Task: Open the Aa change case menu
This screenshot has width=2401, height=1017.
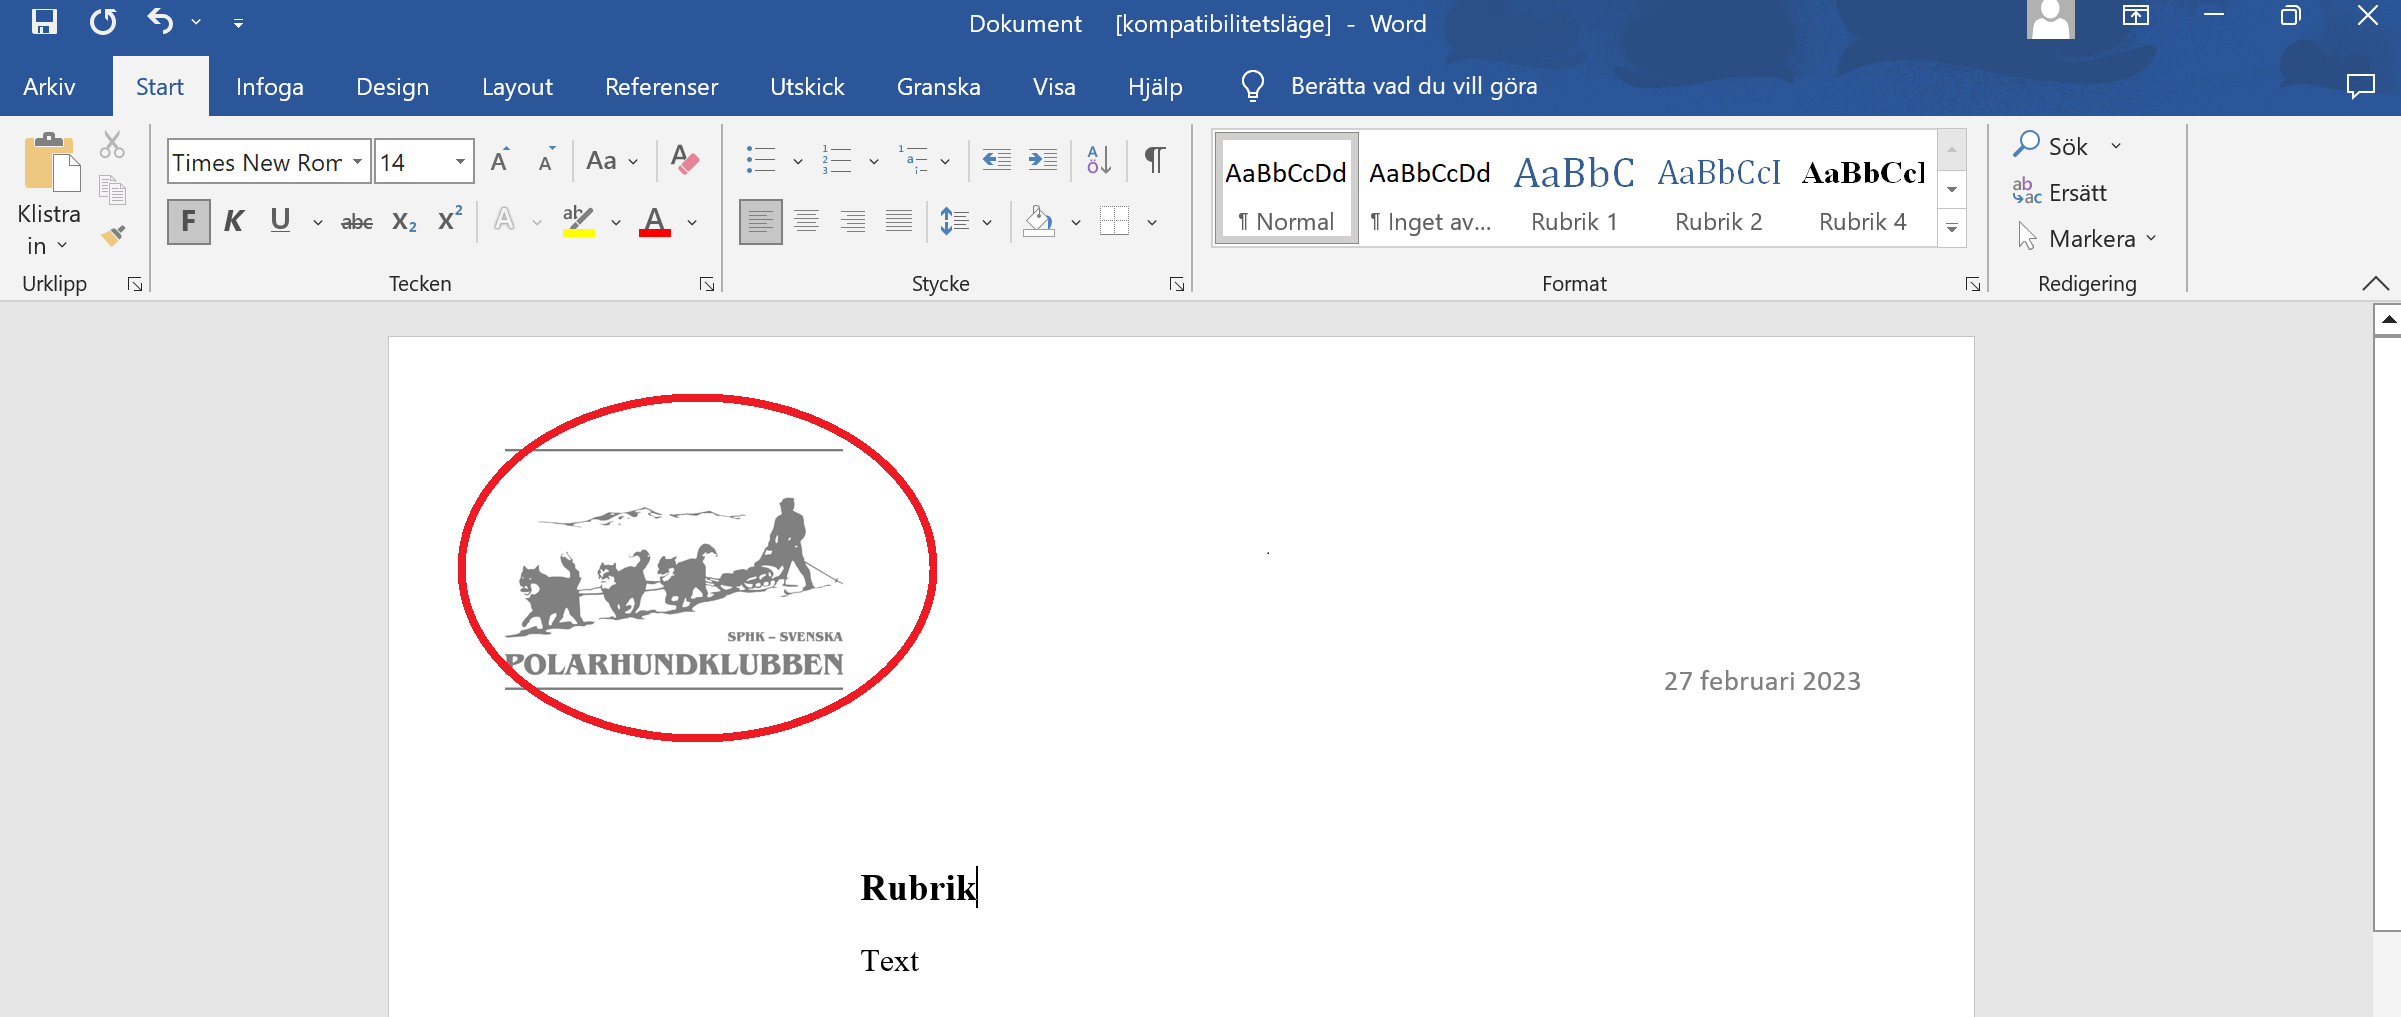Action: point(611,160)
